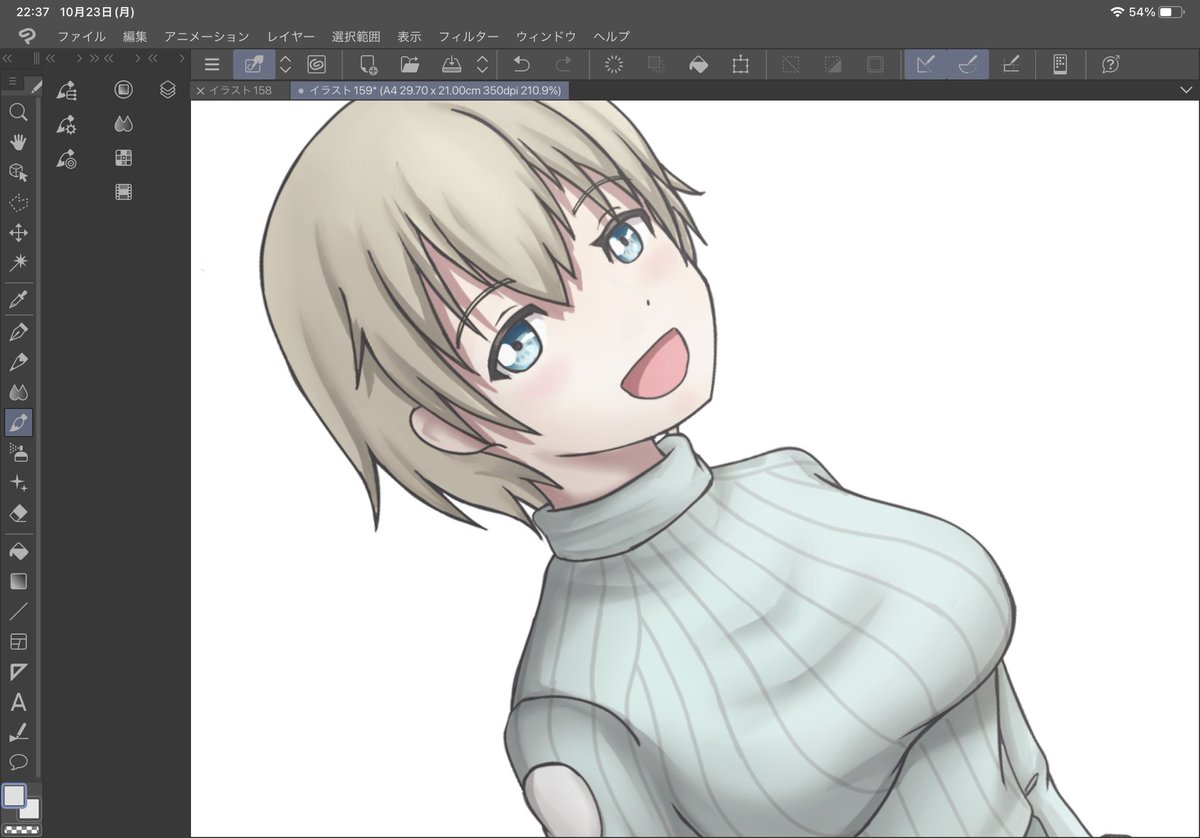
Task: Toggle Snap to Ruler in command bar
Action: click(x=926, y=65)
